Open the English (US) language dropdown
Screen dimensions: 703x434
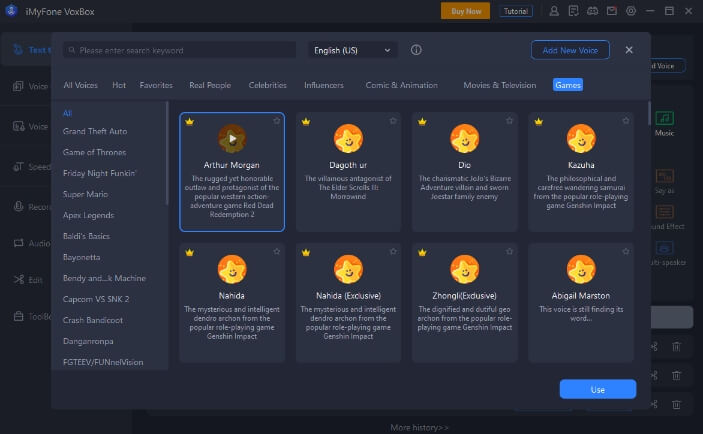[x=352, y=50]
